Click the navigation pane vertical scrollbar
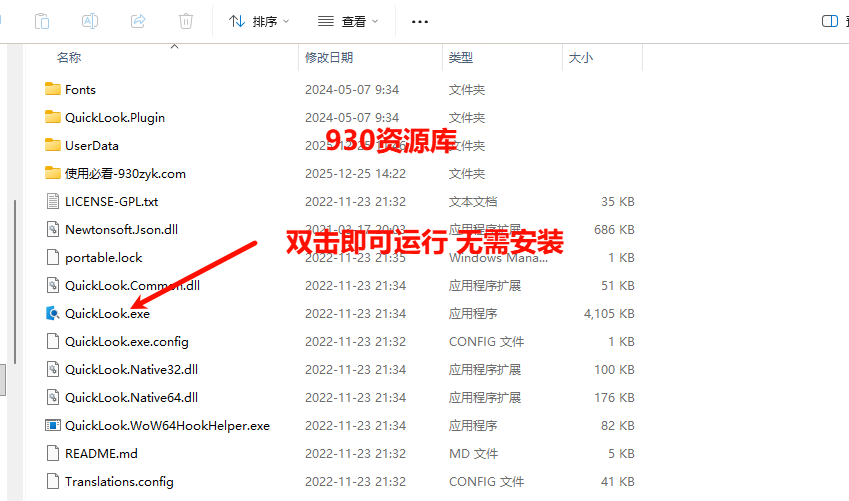The height and width of the screenshot is (501, 849). (x=15, y=282)
